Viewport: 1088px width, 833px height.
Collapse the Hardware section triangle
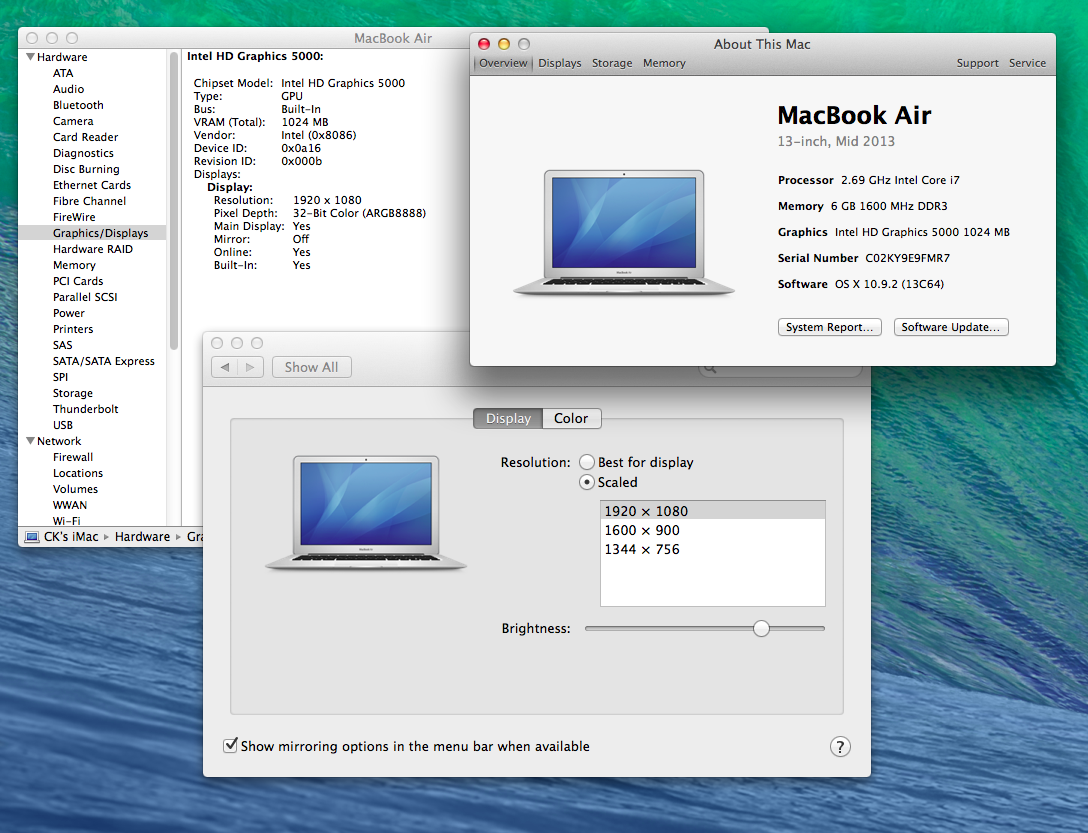(x=30, y=57)
